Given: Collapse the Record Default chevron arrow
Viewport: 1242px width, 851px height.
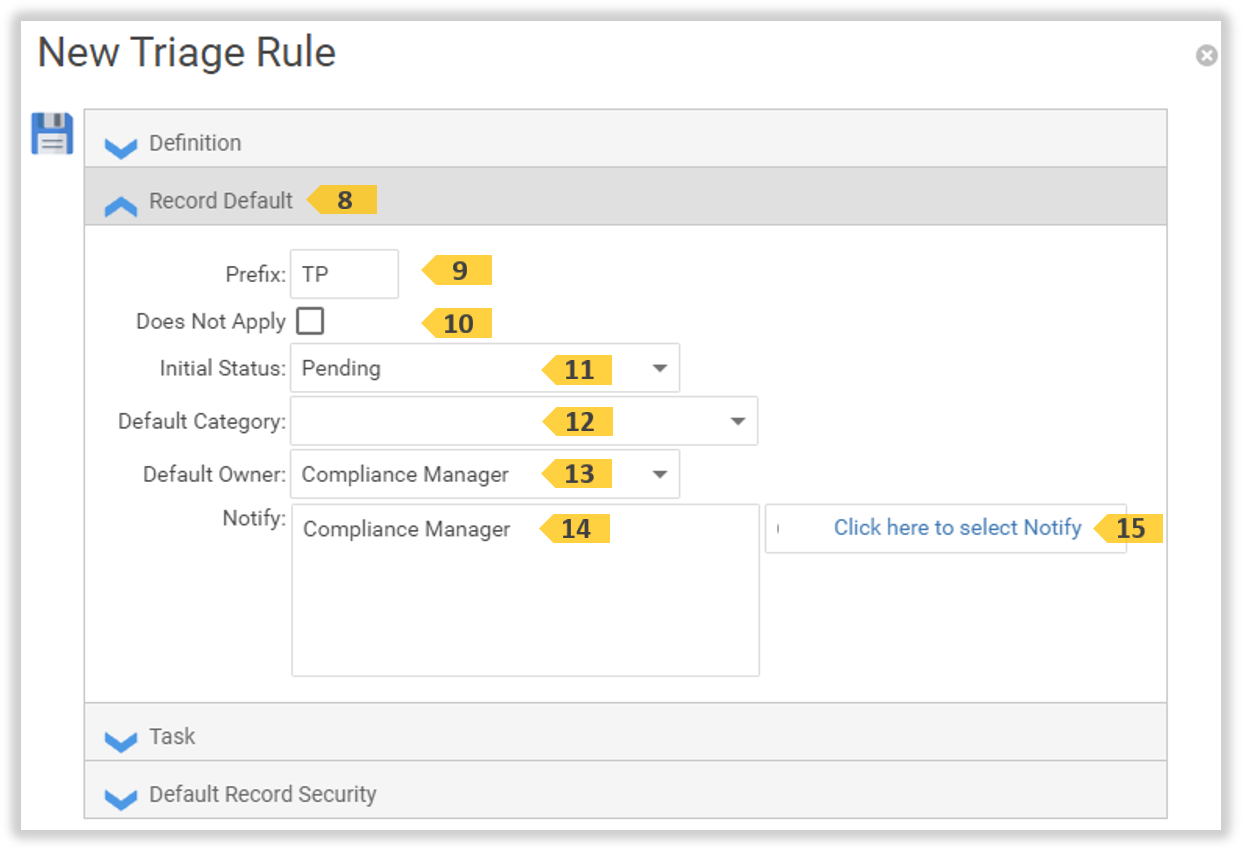Looking at the screenshot, I should (x=121, y=206).
